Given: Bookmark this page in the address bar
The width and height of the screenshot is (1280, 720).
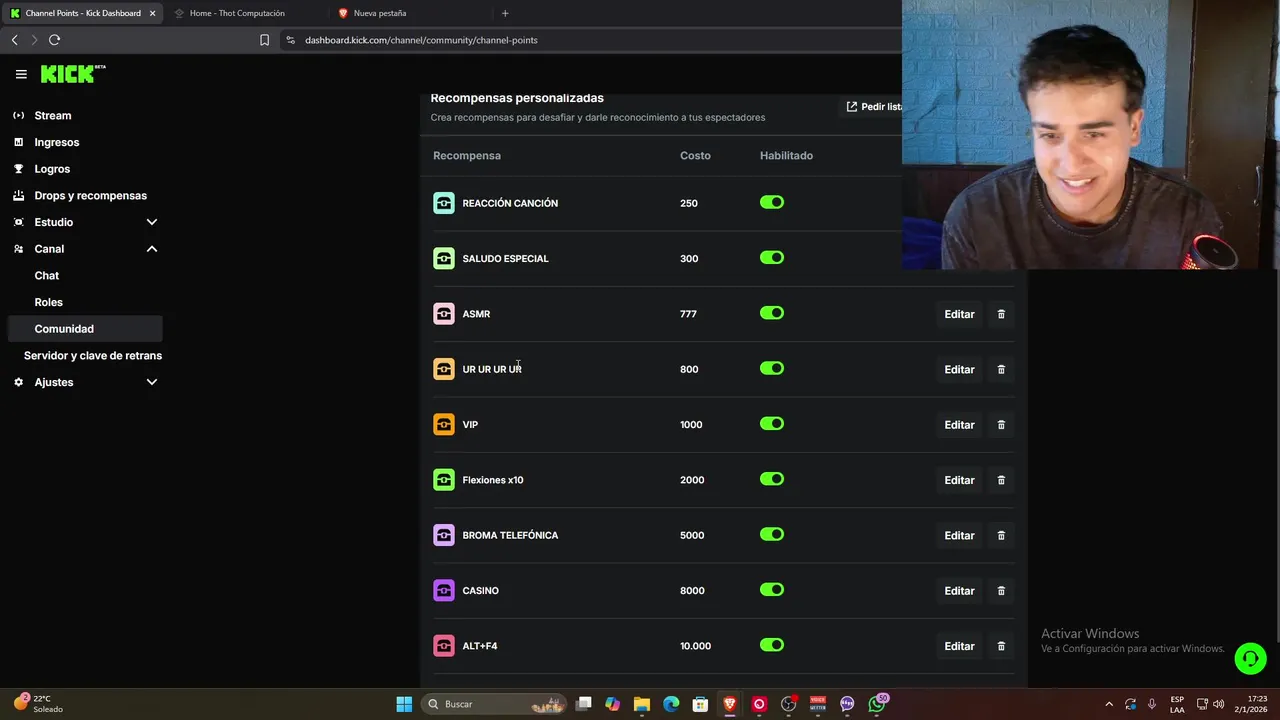Looking at the screenshot, I should click(264, 40).
